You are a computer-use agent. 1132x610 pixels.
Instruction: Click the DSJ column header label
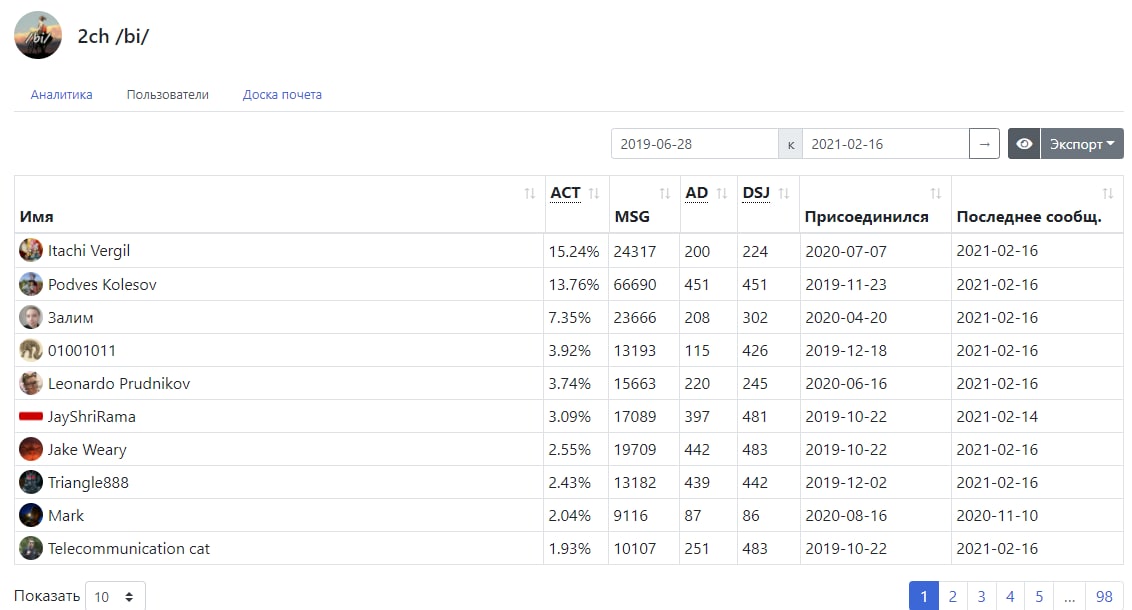(756, 193)
